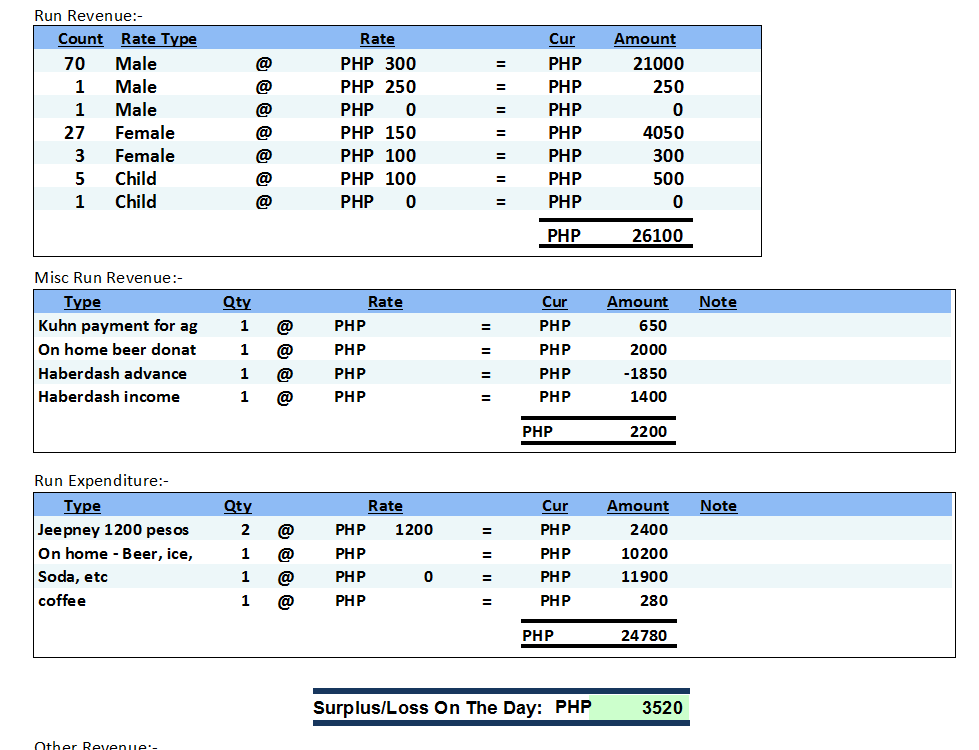Click the Run Expenditure total 24780
The width and height of the screenshot is (979, 750).
[644, 636]
